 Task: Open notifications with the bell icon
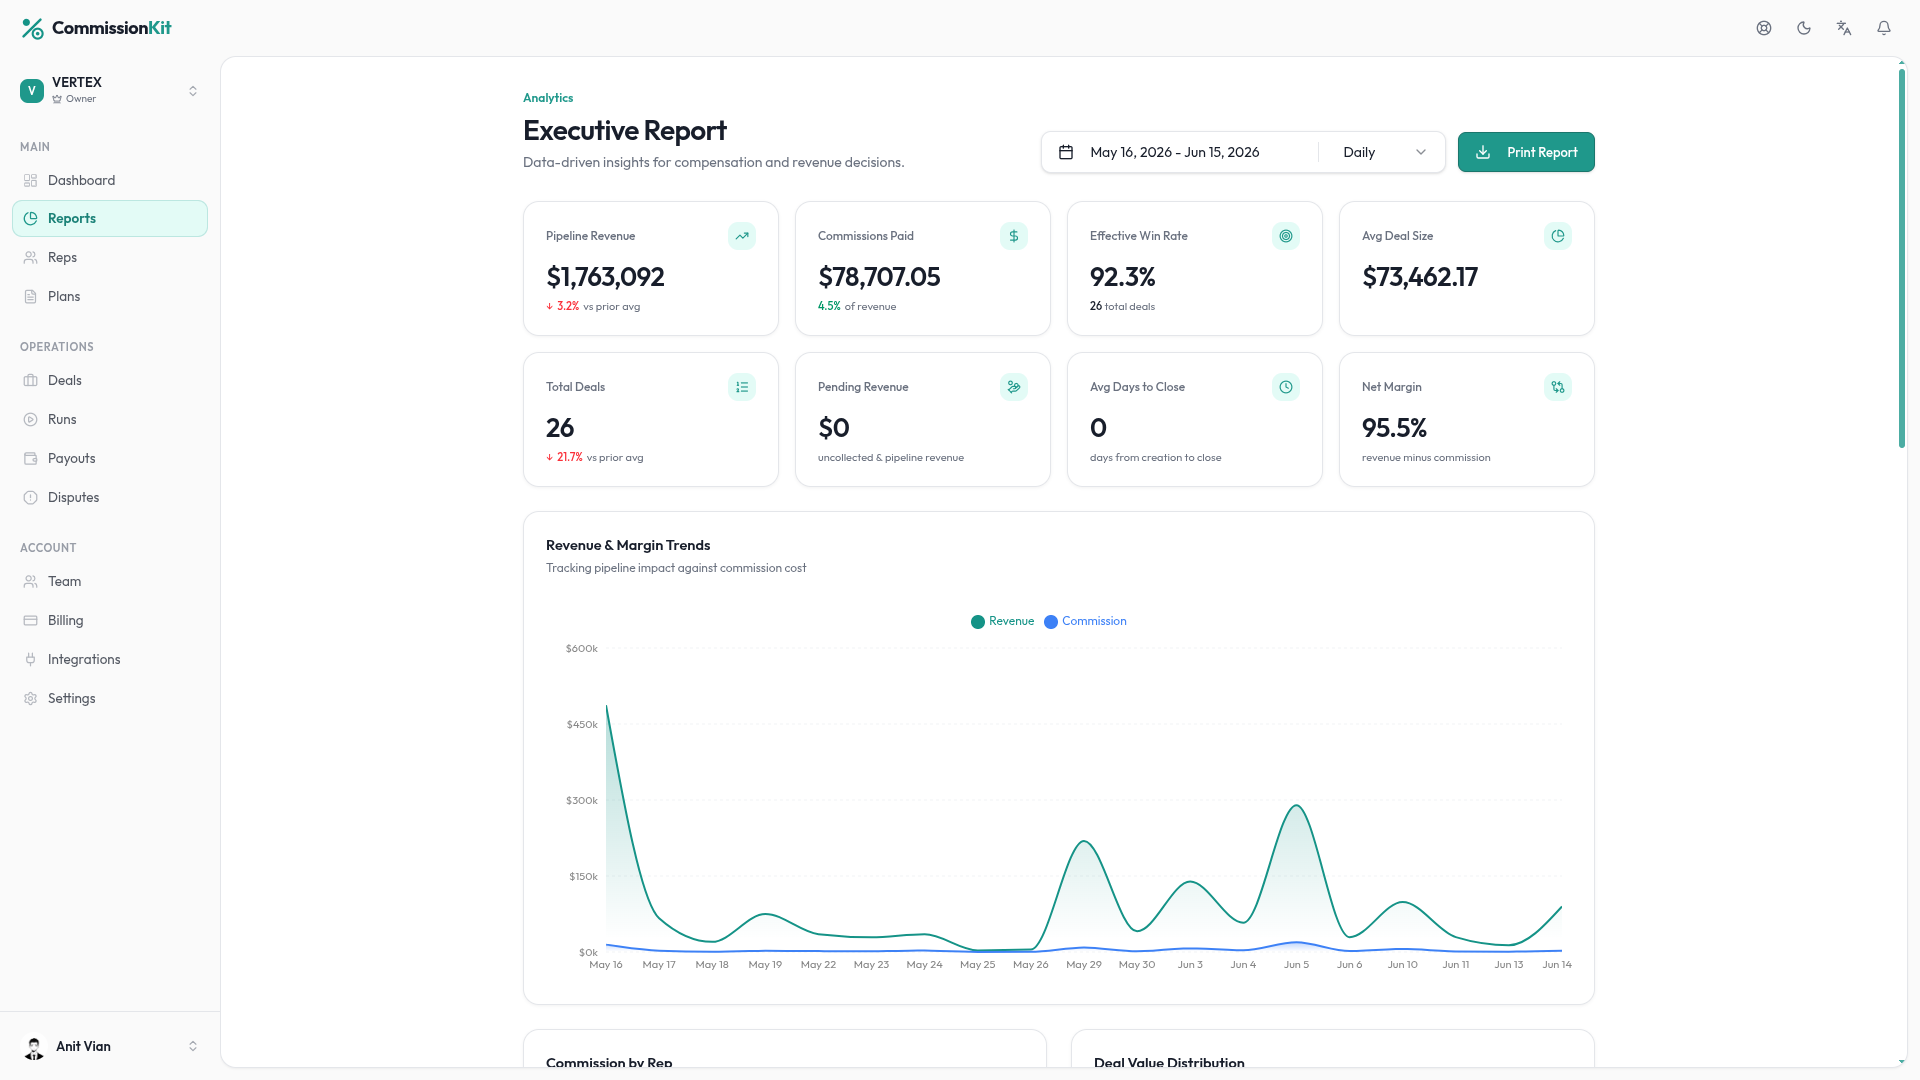point(1884,28)
